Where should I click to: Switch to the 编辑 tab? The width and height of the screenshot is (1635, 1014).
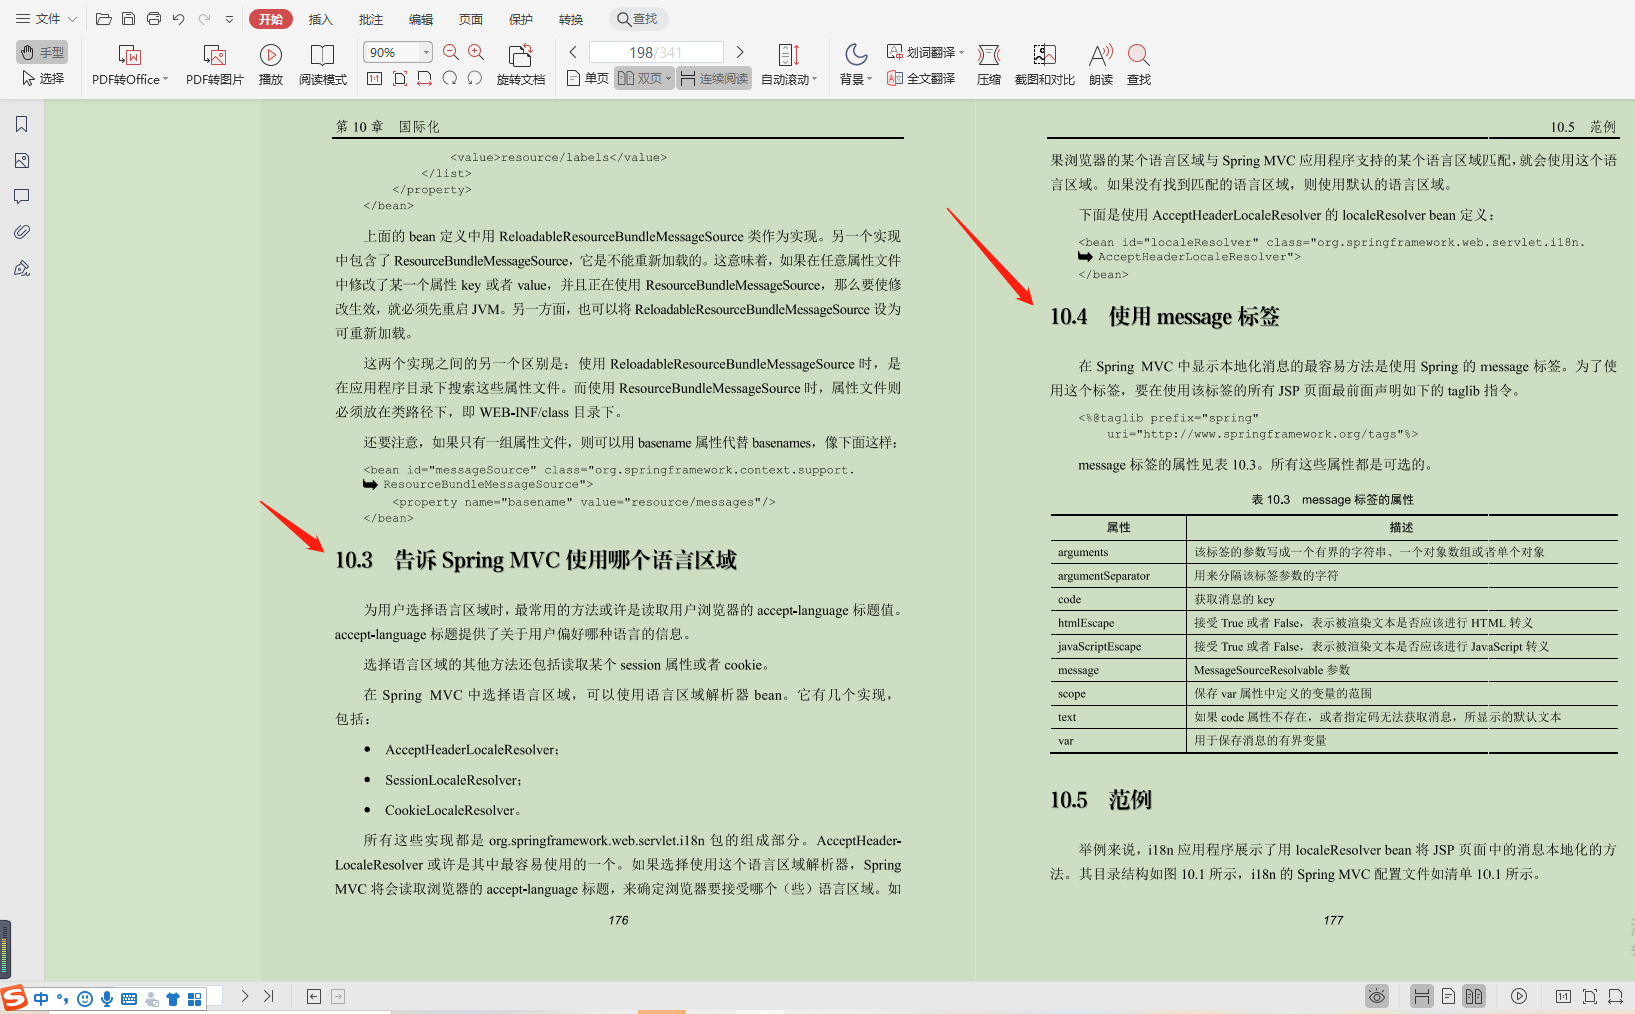pos(421,19)
